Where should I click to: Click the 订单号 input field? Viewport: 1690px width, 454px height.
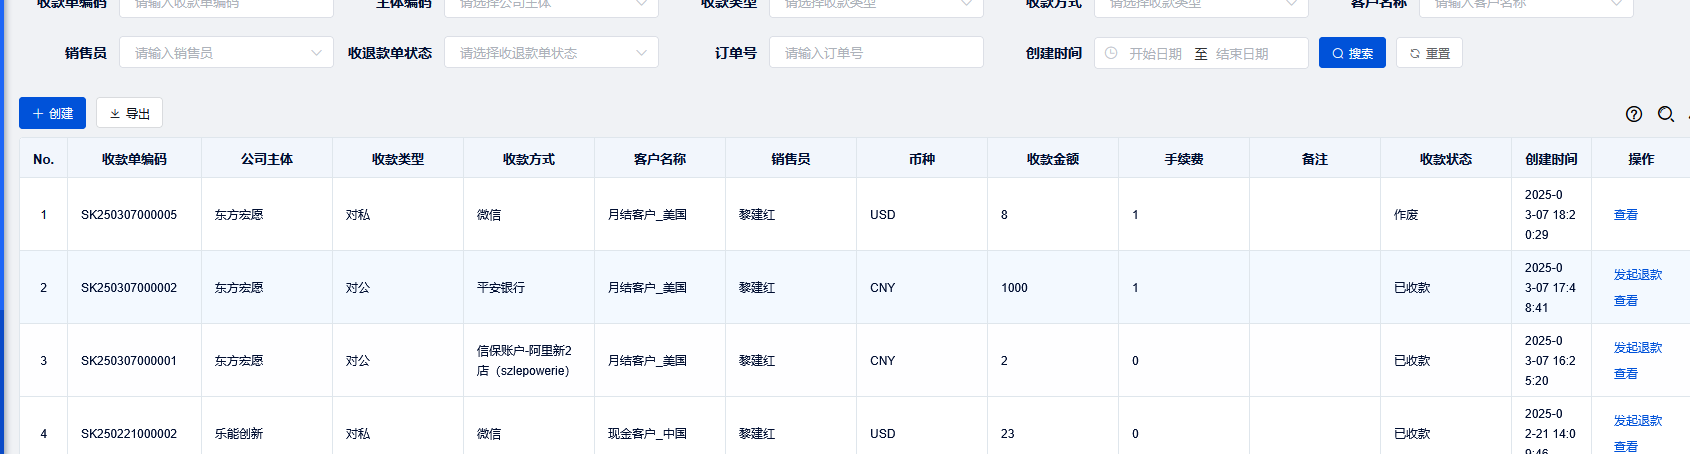(876, 53)
